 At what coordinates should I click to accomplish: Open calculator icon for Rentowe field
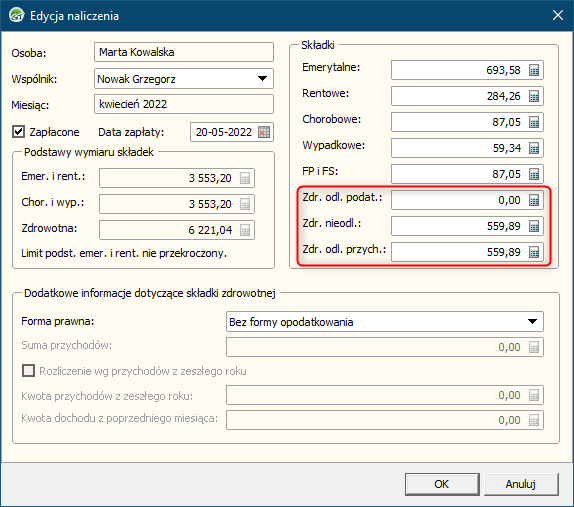coord(534,96)
